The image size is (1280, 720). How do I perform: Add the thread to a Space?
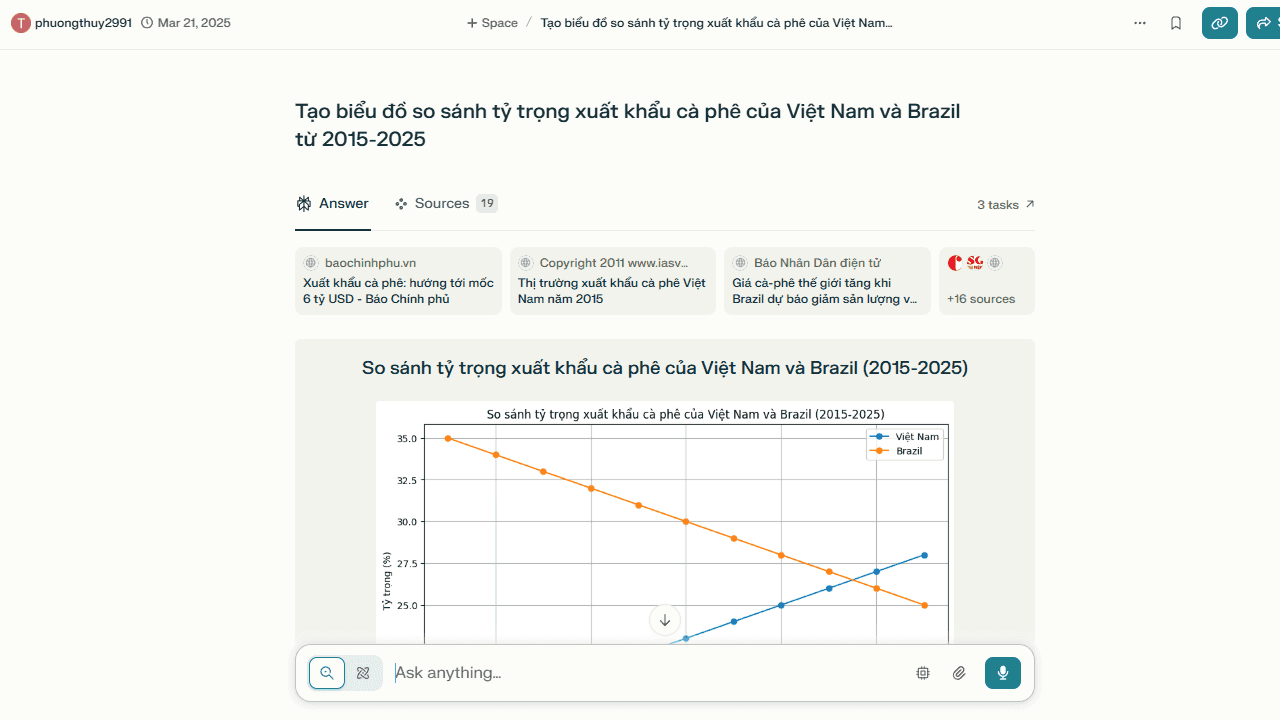pos(492,23)
